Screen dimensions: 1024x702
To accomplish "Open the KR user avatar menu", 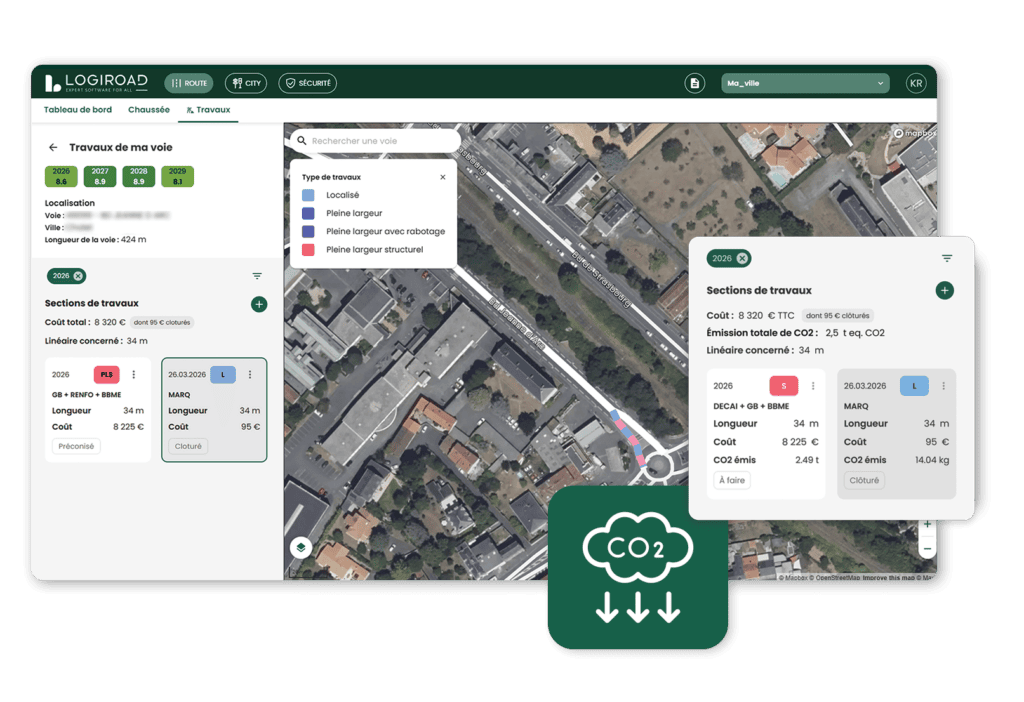I will (x=916, y=84).
